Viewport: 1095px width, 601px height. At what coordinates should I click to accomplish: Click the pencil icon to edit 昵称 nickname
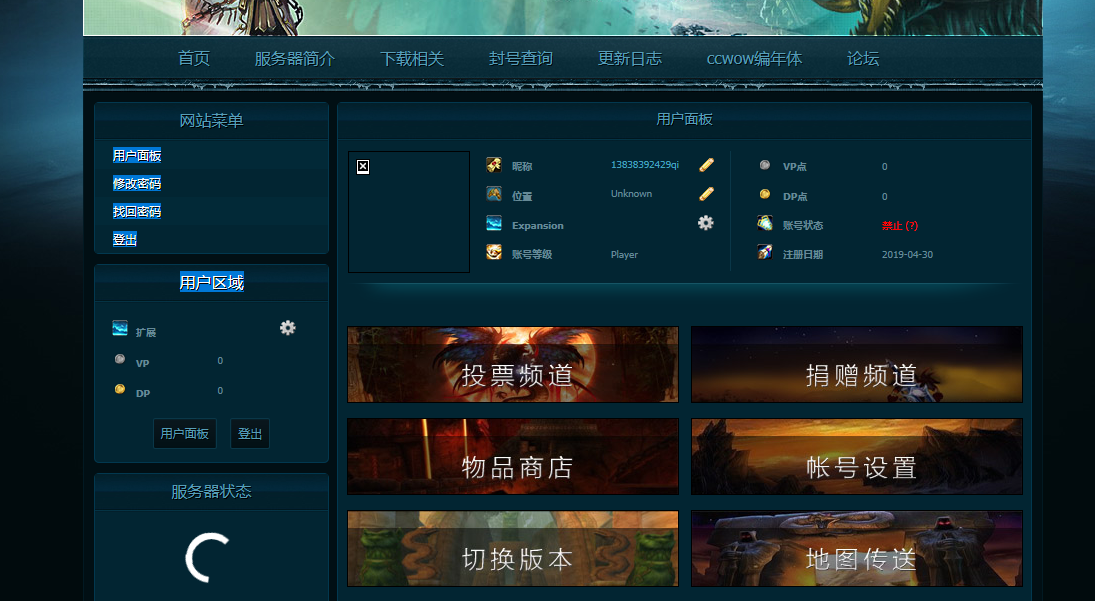tap(706, 164)
